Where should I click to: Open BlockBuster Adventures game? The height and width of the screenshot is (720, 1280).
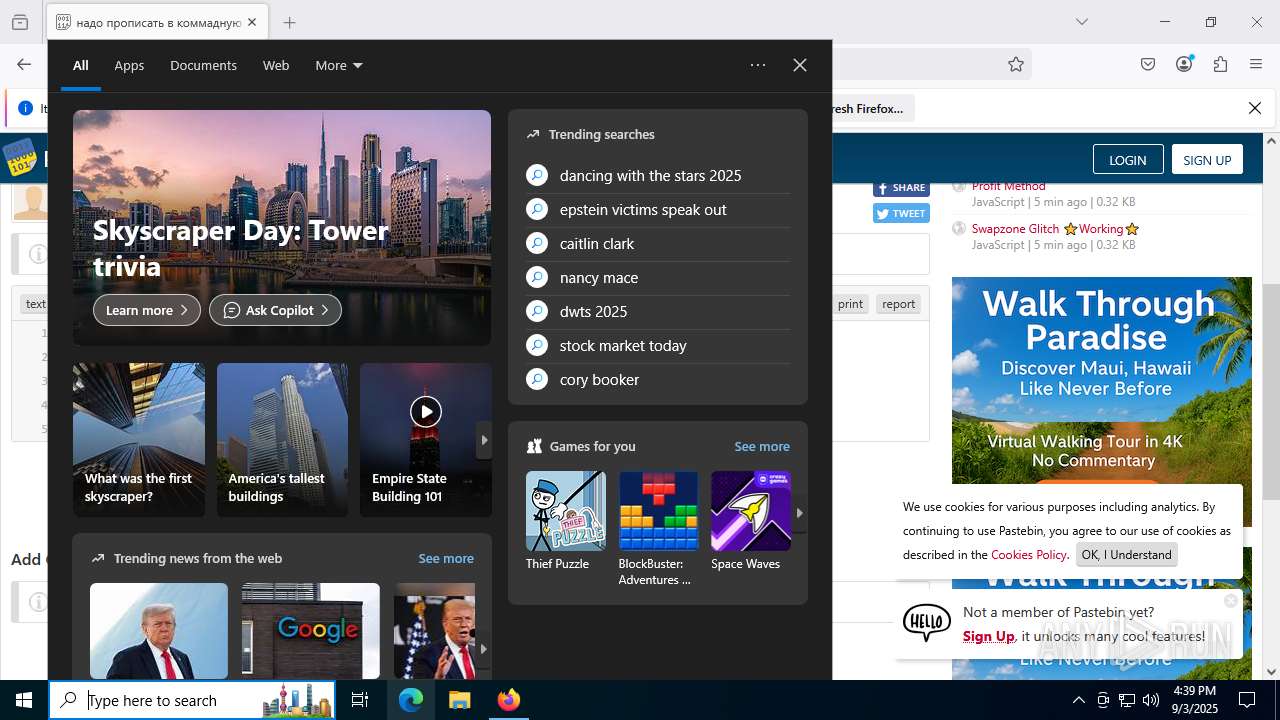coord(658,529)
